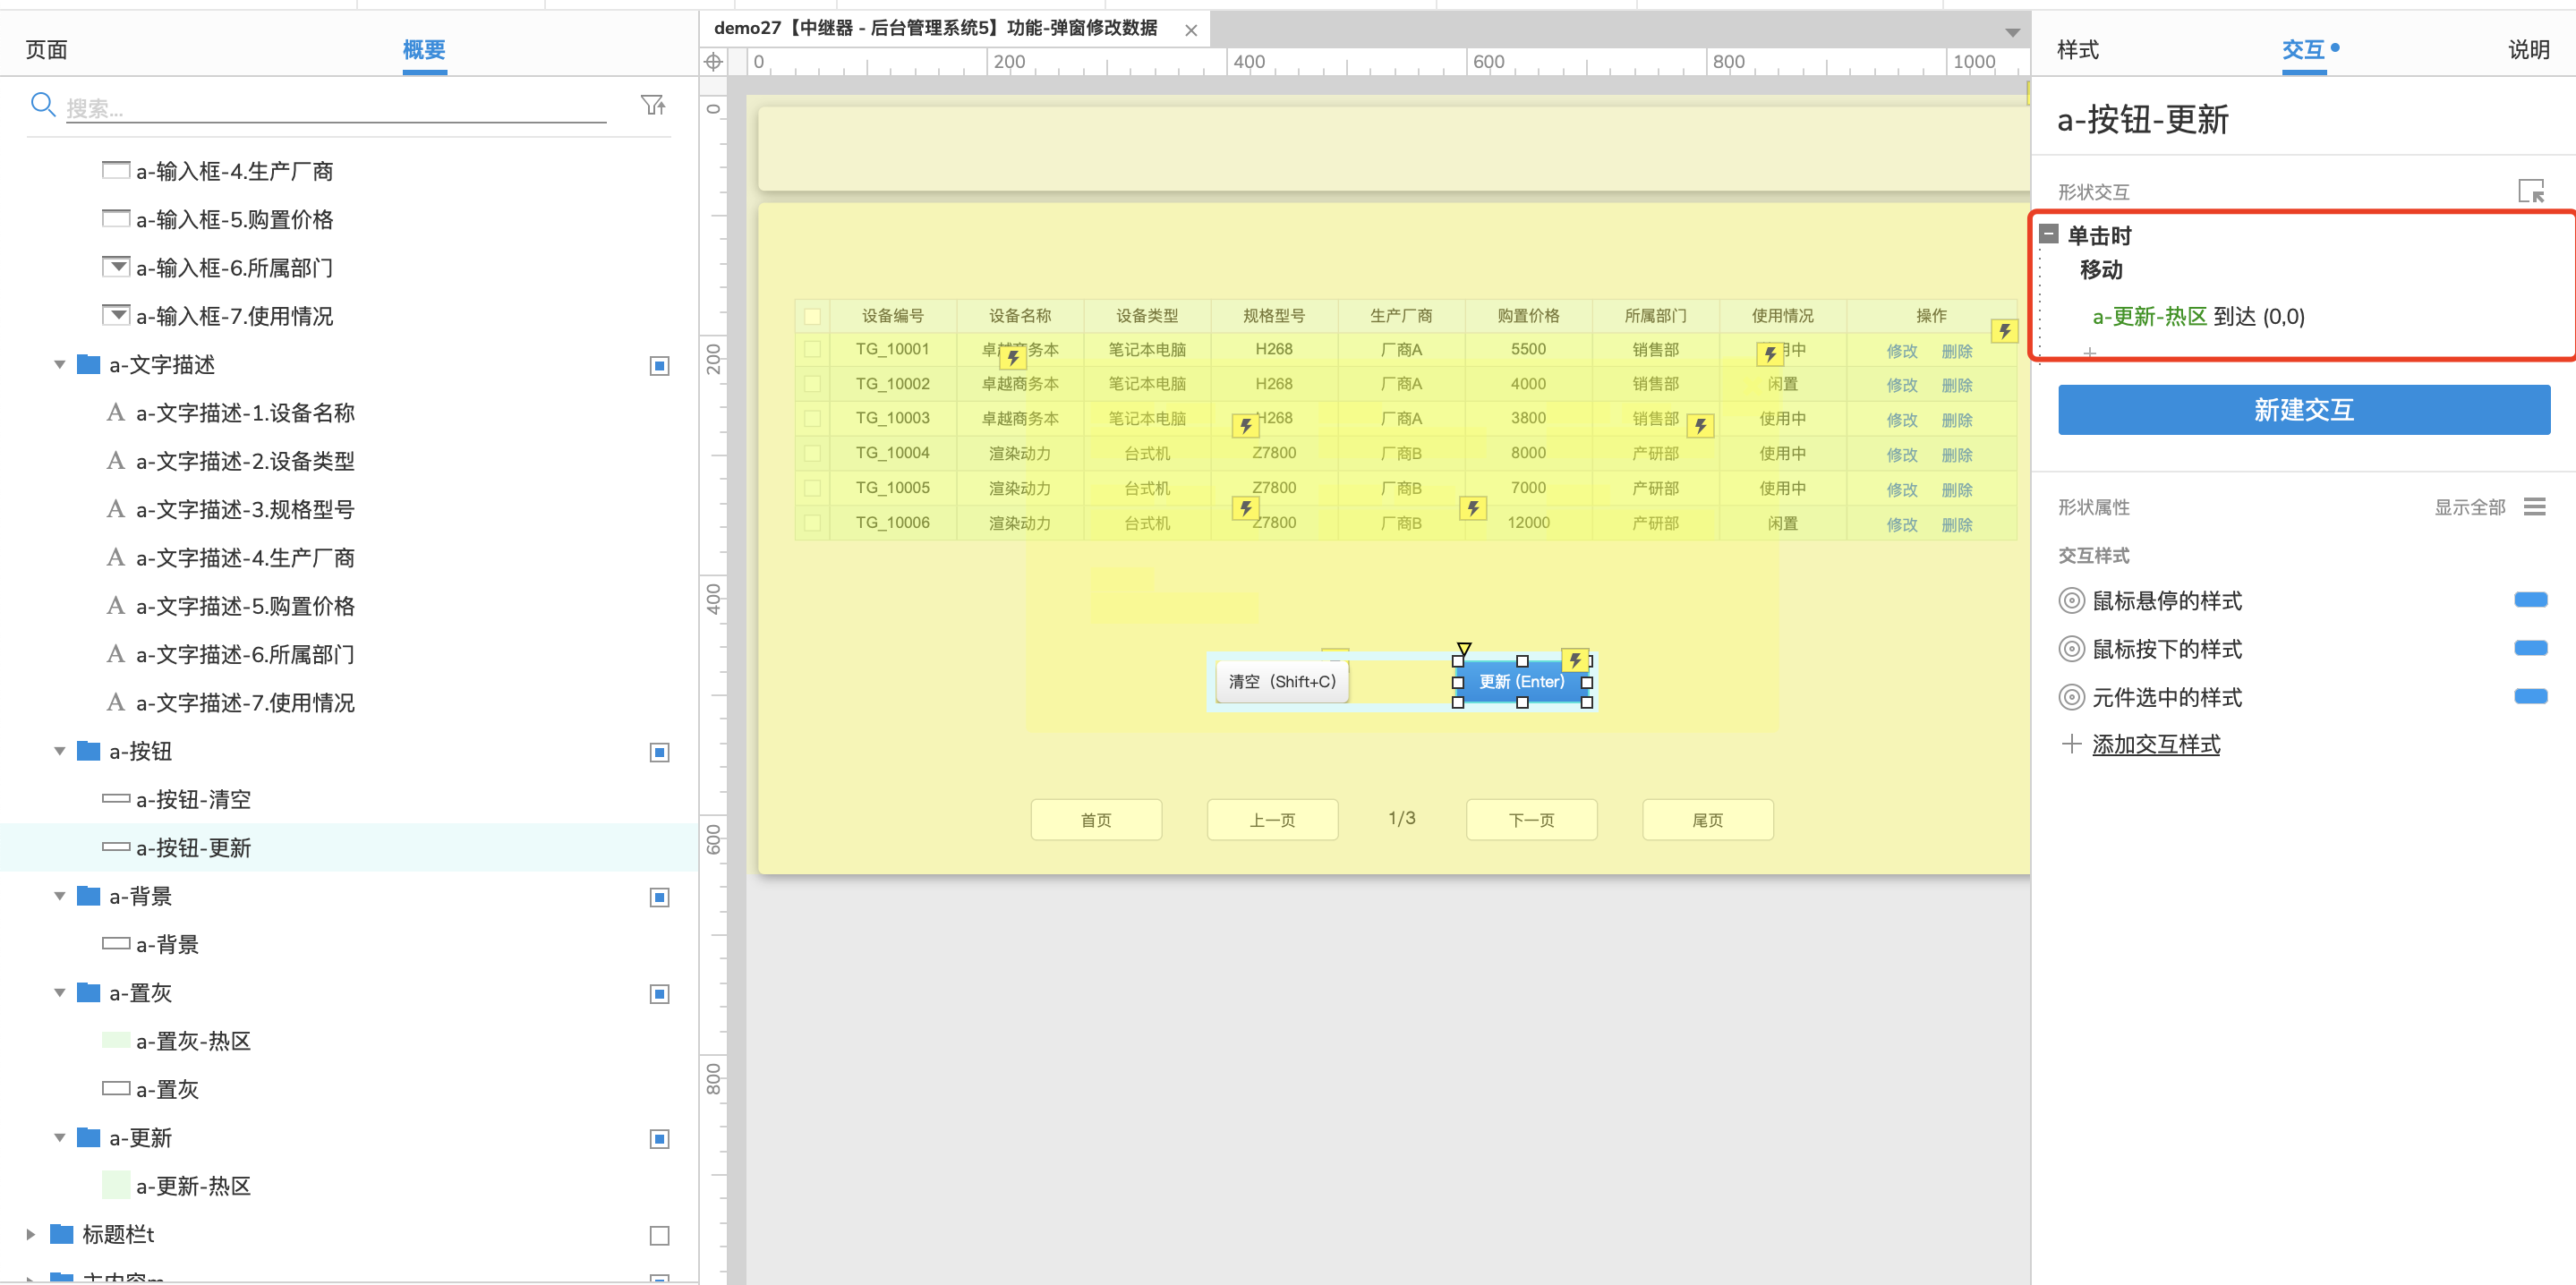Select the a-按钮-清空 rectangle icon

[116, 799]
